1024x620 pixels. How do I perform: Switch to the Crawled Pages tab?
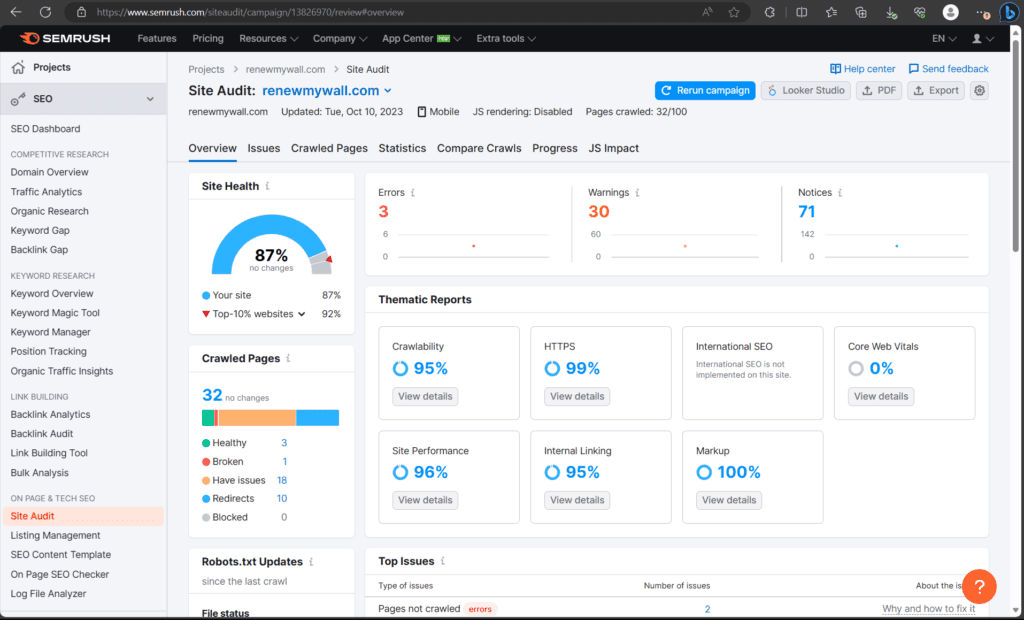(329, 148)
